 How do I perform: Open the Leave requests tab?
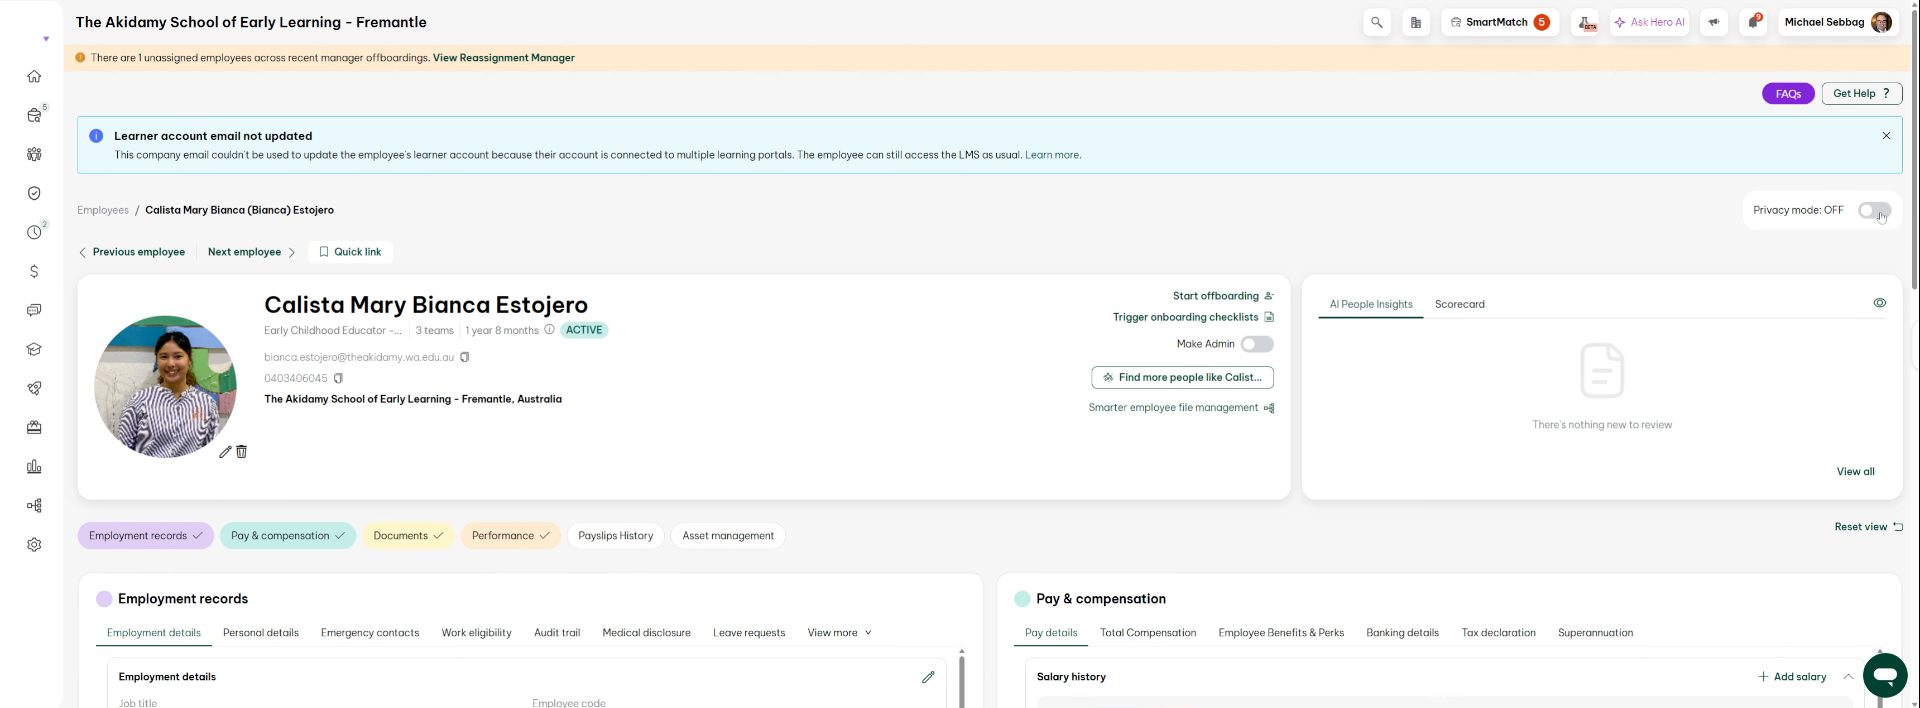pos(749,633)
